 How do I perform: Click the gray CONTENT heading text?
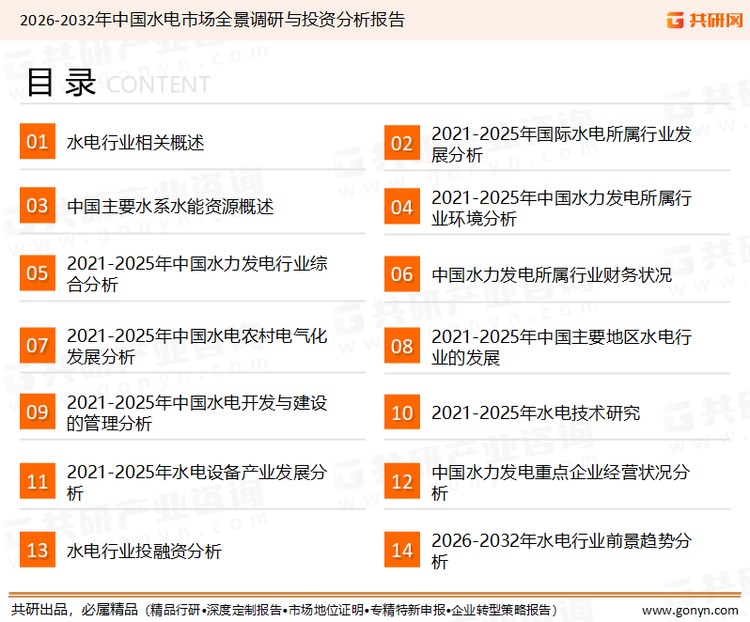coord(158,85)
